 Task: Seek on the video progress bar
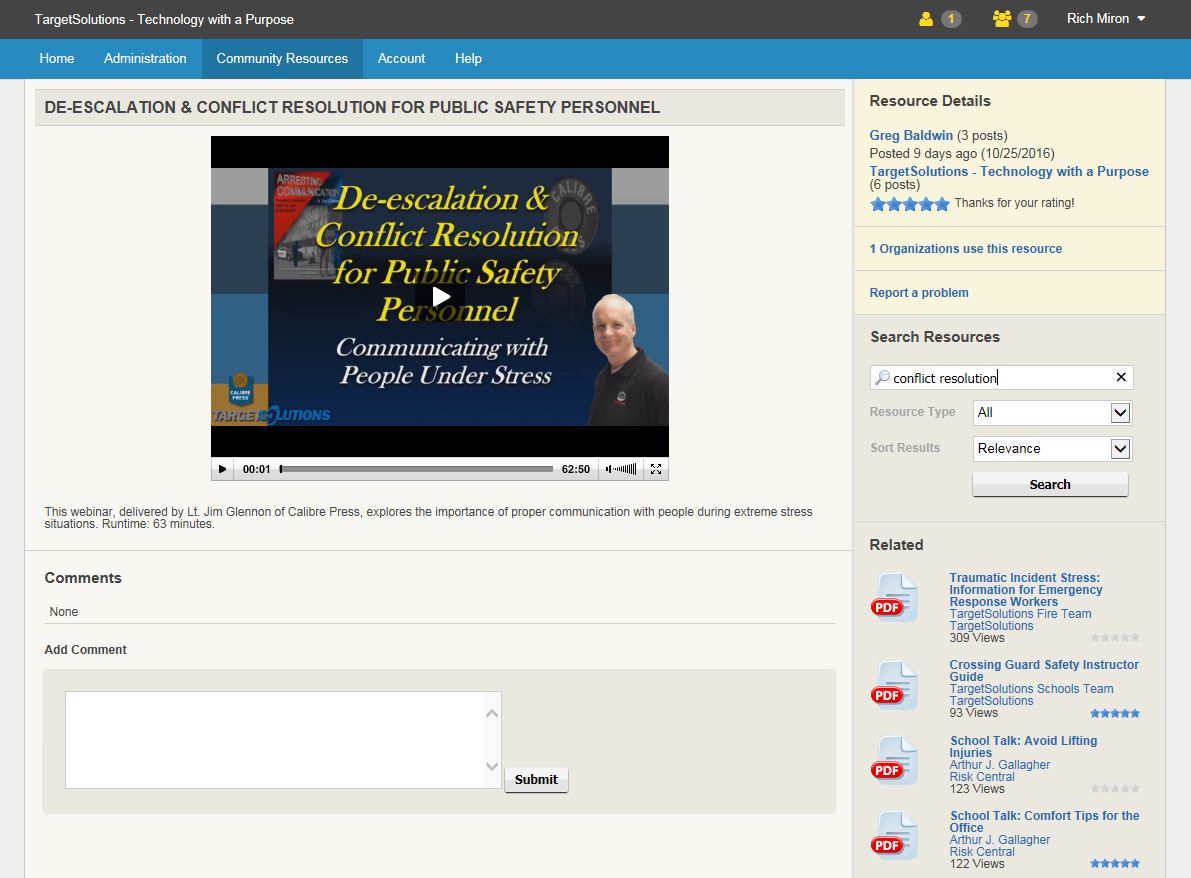point(416,469)
